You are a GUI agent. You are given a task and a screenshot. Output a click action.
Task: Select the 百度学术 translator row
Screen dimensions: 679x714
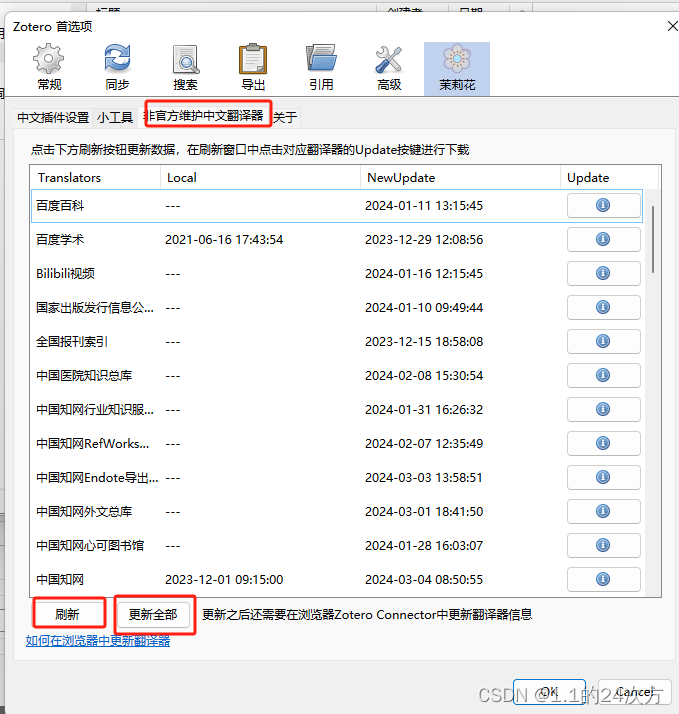click(337, 240)
